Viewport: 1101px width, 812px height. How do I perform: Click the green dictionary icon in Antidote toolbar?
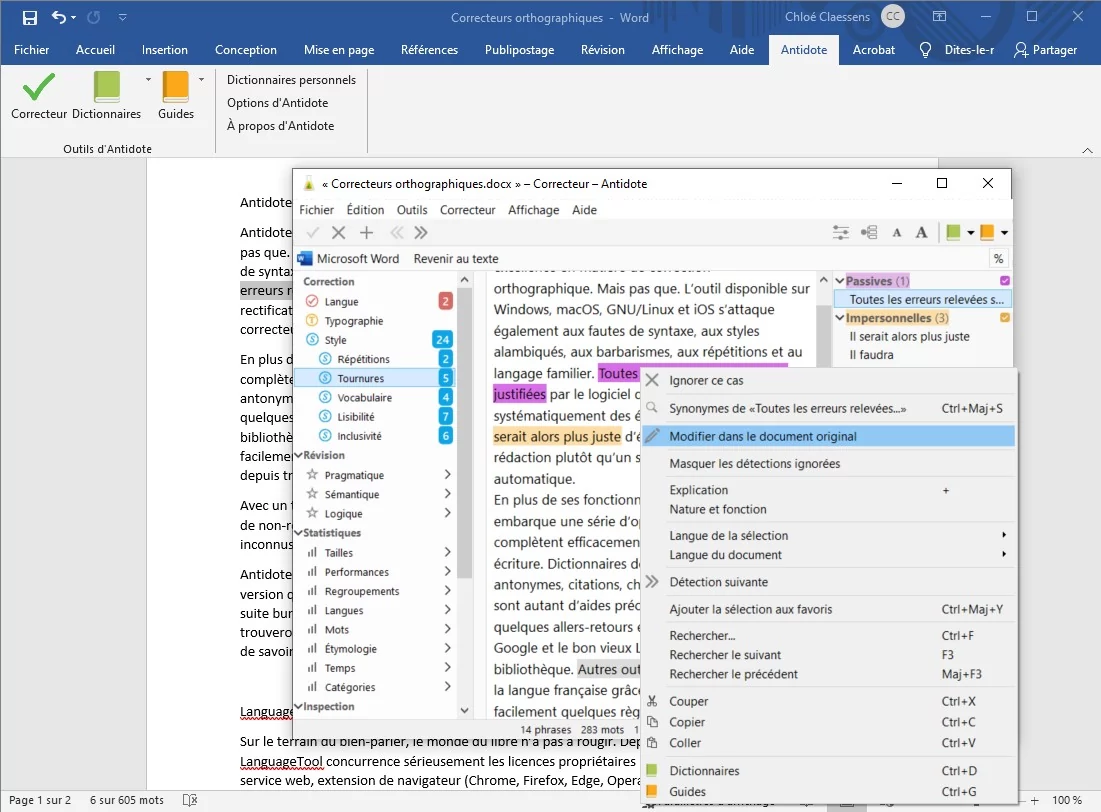tap(953, 233)
